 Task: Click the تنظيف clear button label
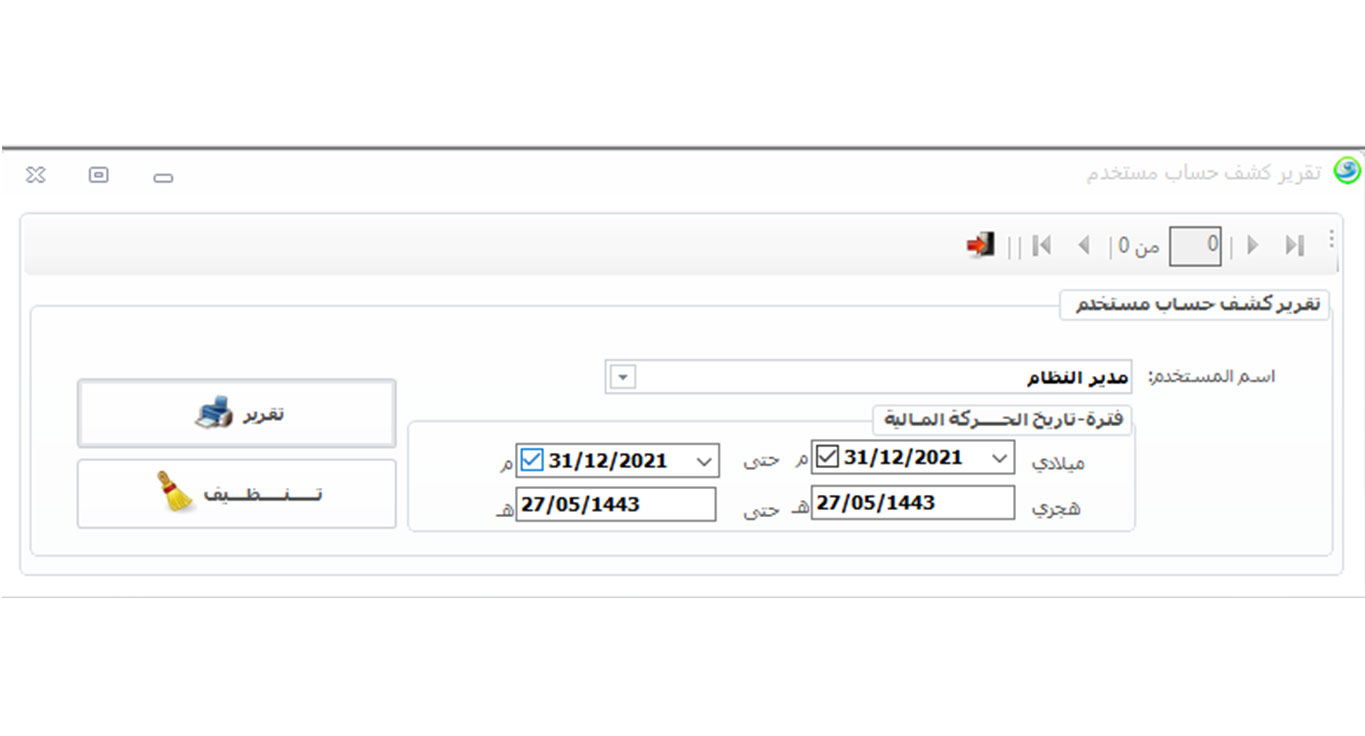(262, 494)
